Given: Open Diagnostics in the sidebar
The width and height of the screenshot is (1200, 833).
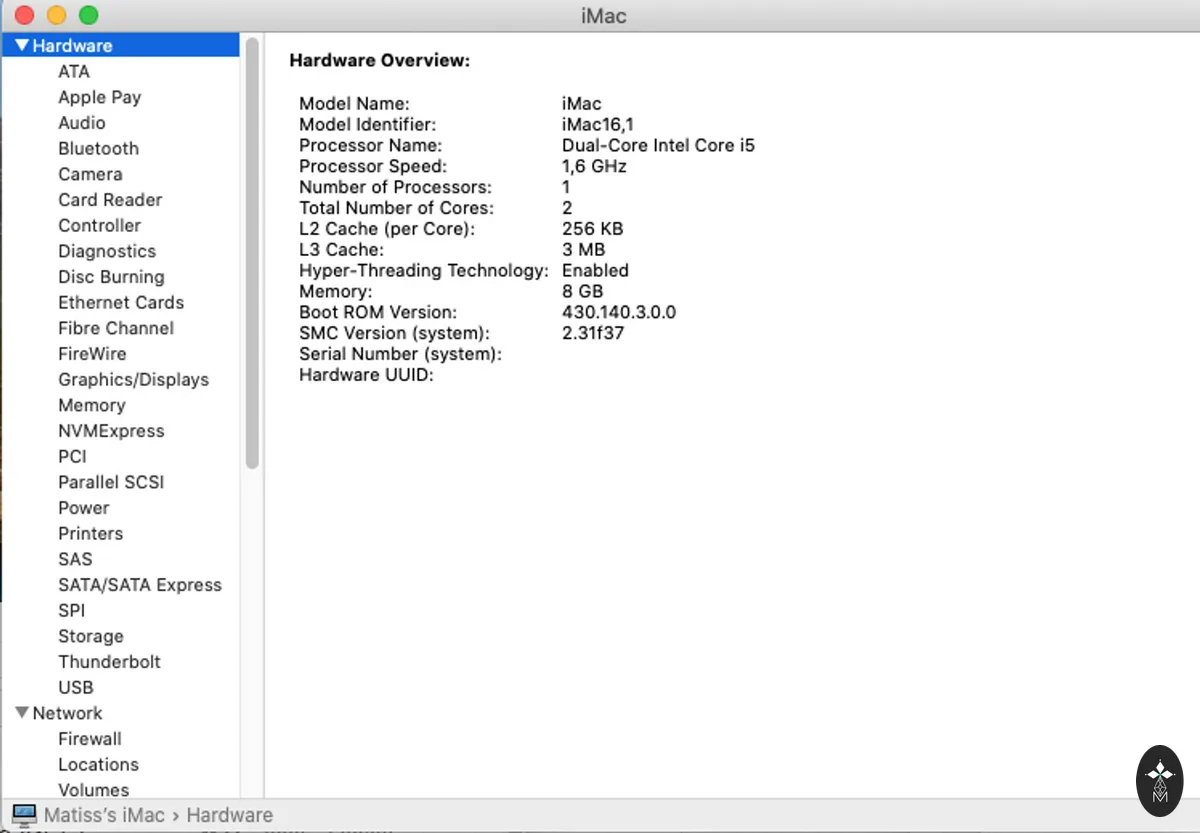Looking at the screenshot, I should pyautogui.click(x=107, y=251).
